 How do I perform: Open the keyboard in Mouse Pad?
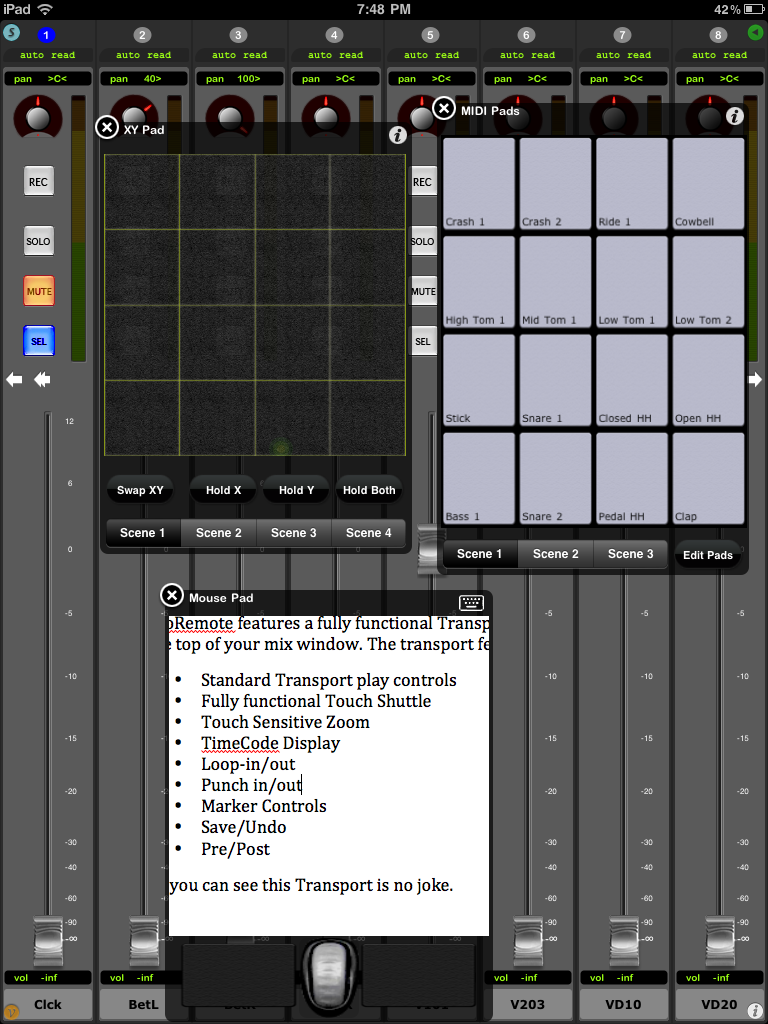(x=471, y=601)
